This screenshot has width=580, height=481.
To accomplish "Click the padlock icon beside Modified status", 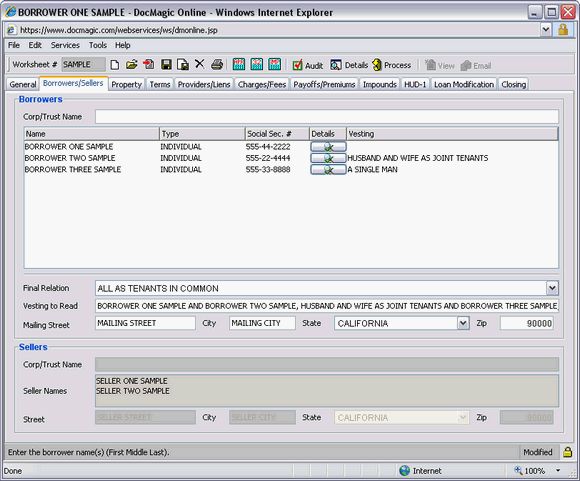I will point(567,452).
